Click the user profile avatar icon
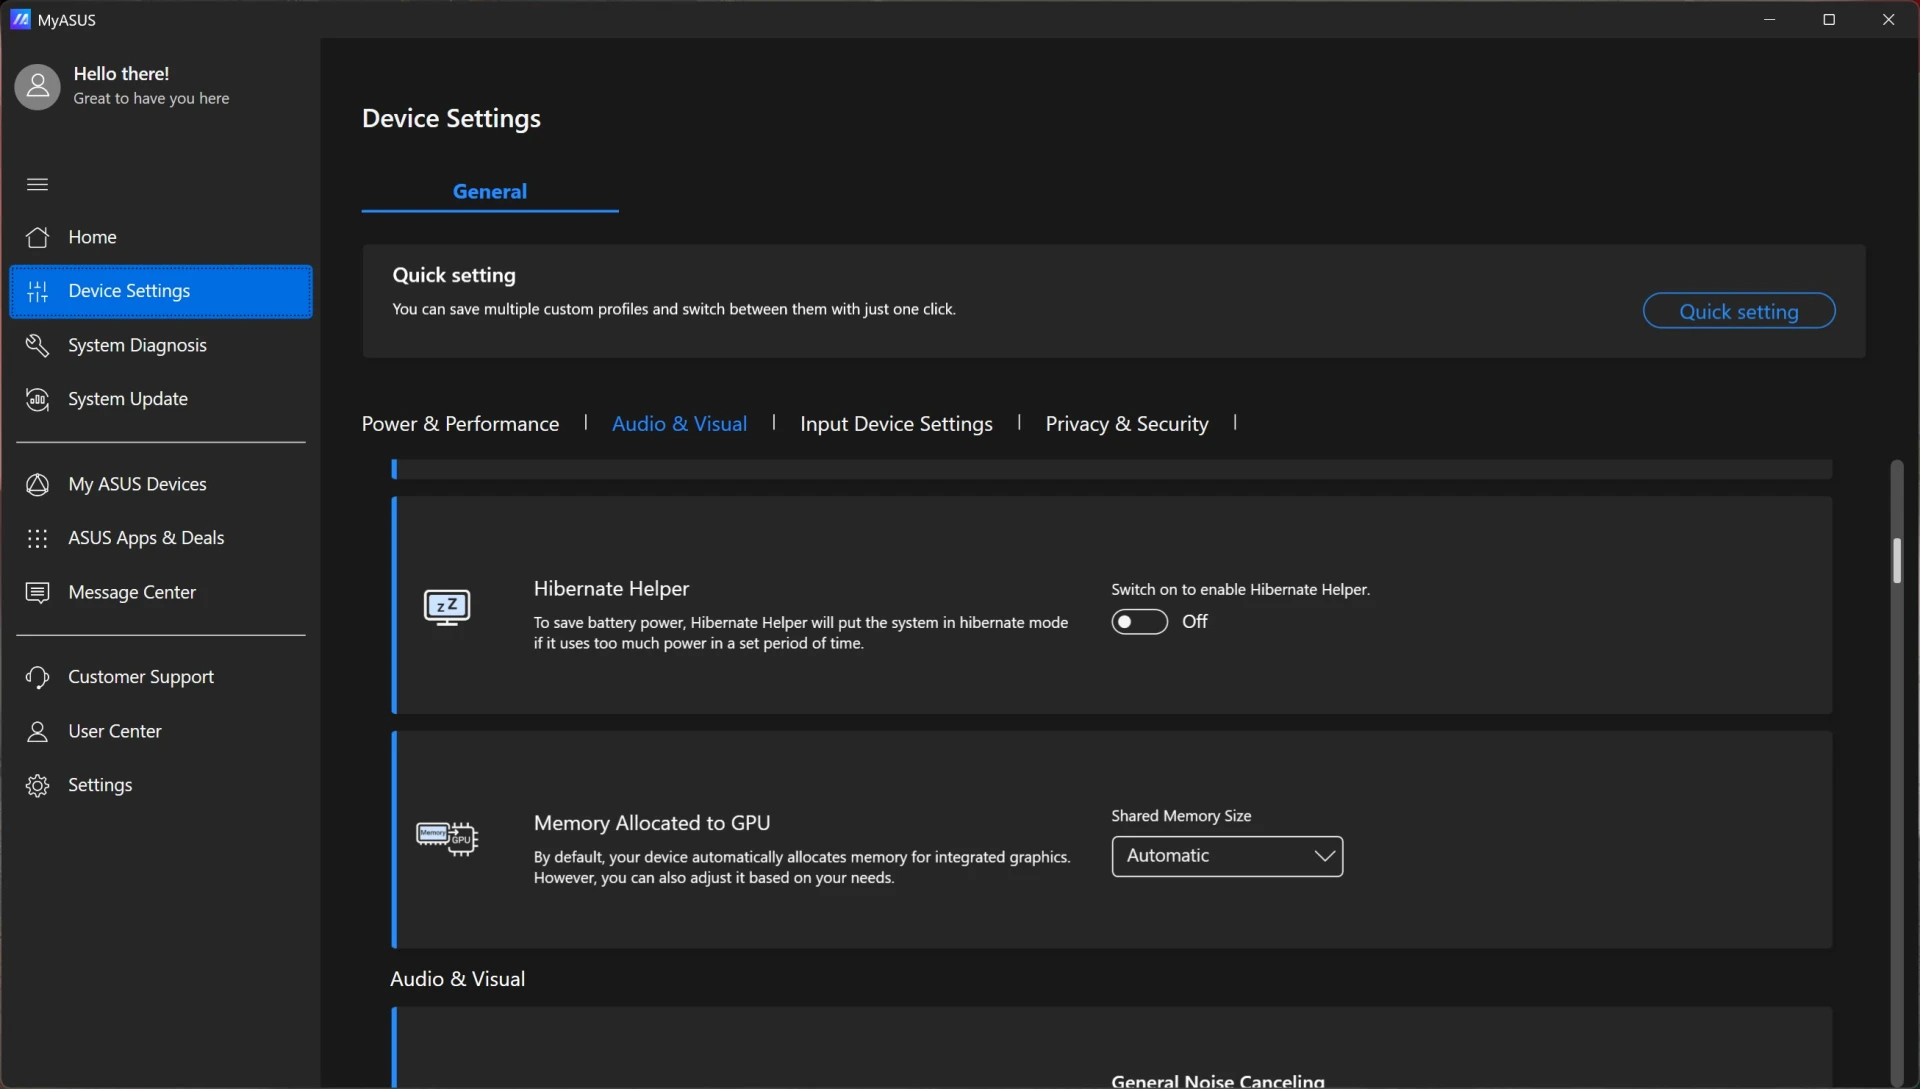1920x1089 pixels. point(37,87)
